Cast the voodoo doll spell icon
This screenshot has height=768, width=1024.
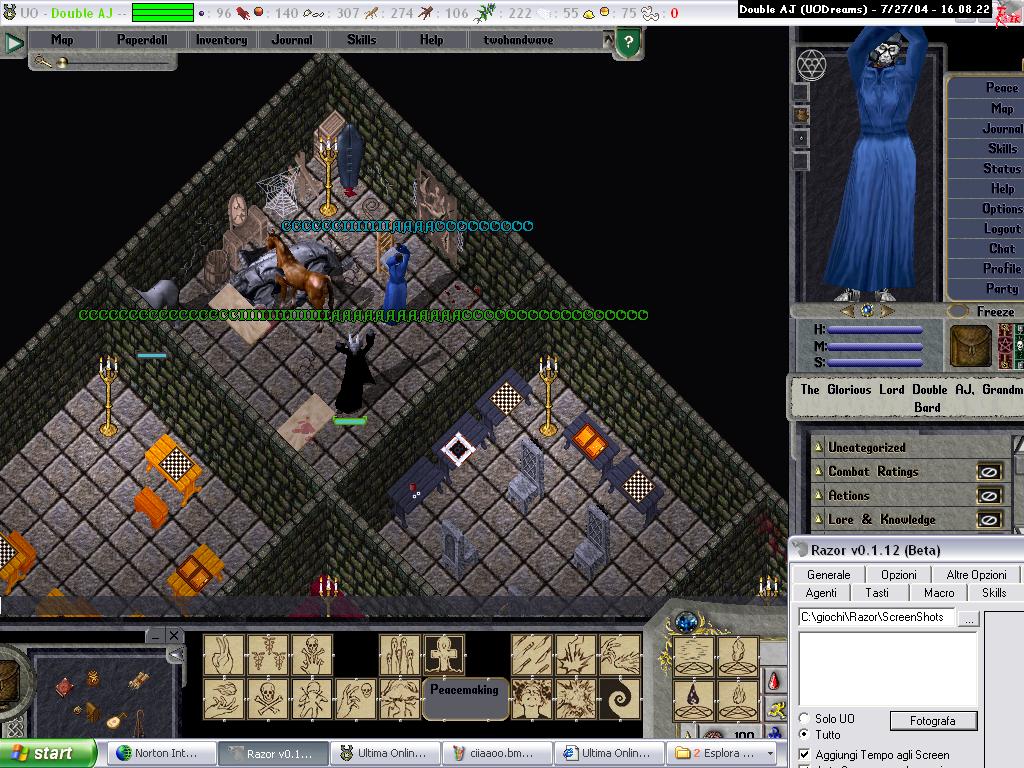click(312, 698)
